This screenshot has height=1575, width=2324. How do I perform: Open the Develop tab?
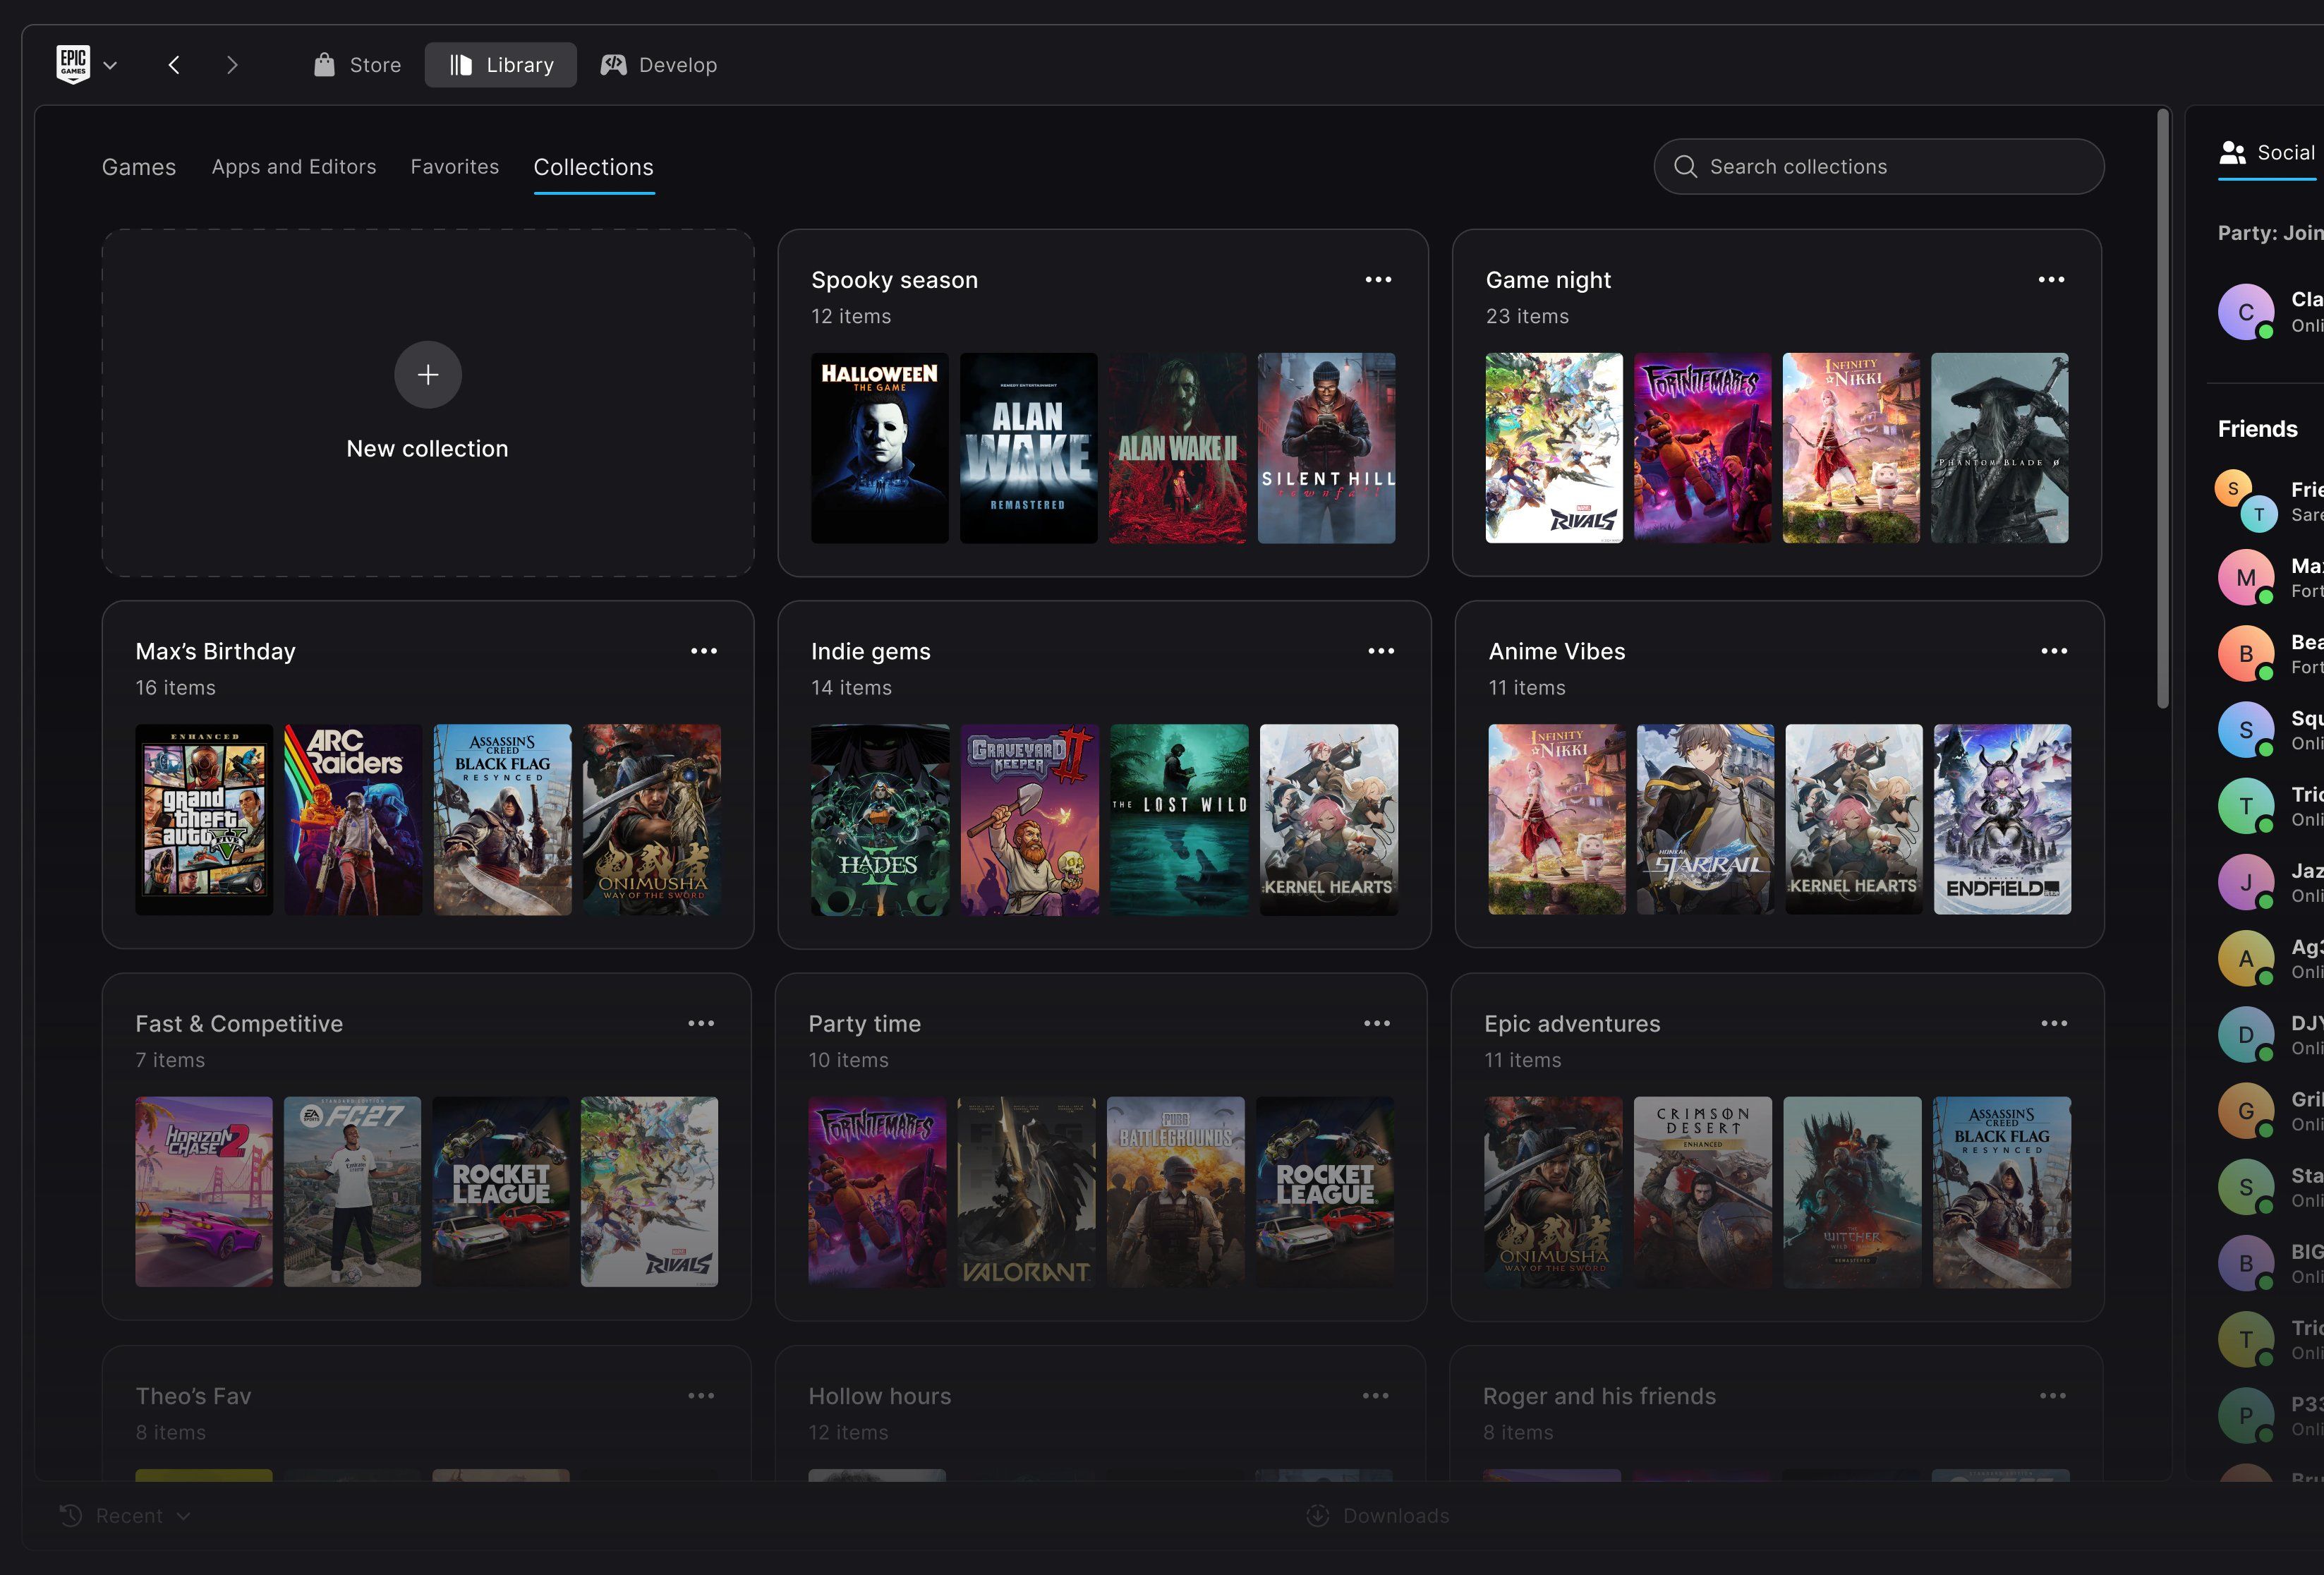659,65
